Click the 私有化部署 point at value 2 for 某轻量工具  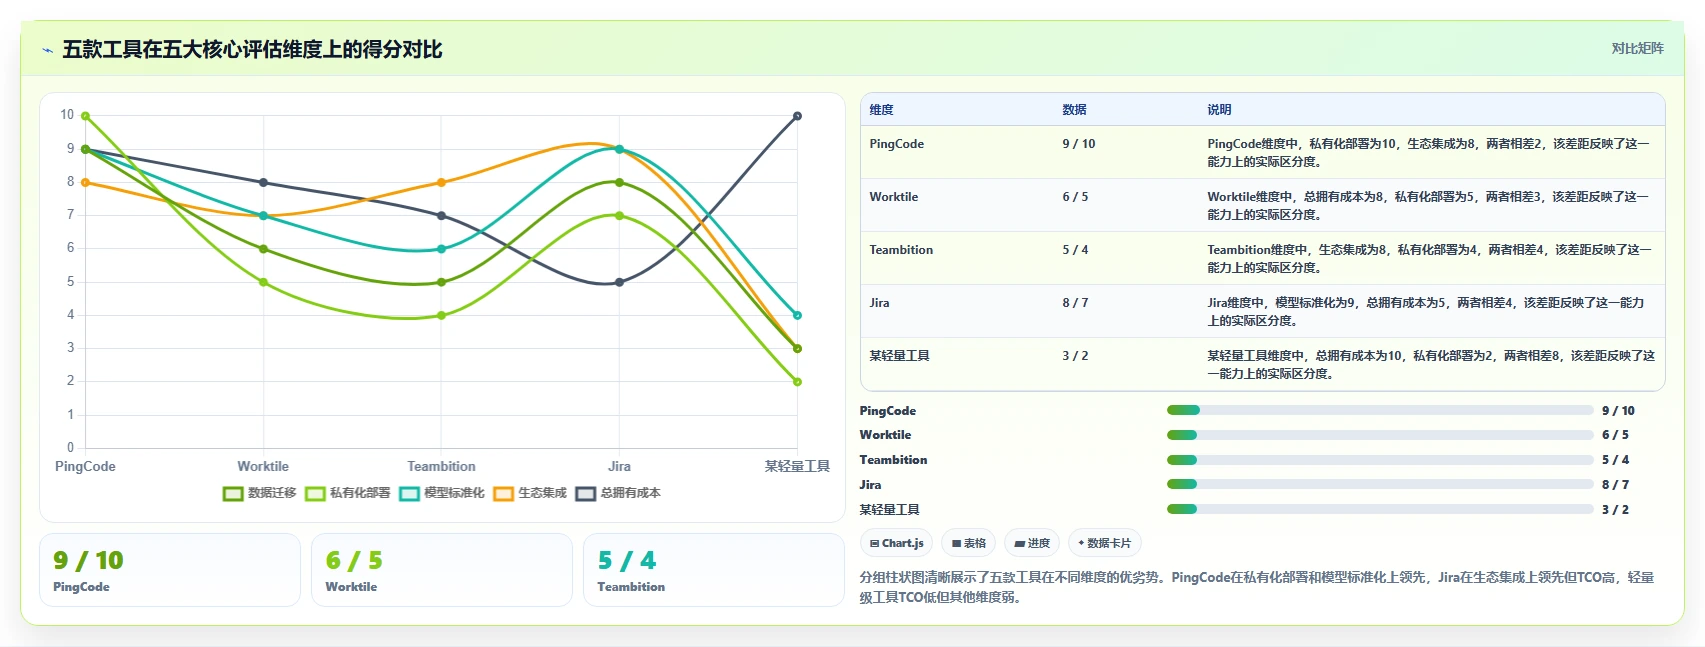point(797,381)
